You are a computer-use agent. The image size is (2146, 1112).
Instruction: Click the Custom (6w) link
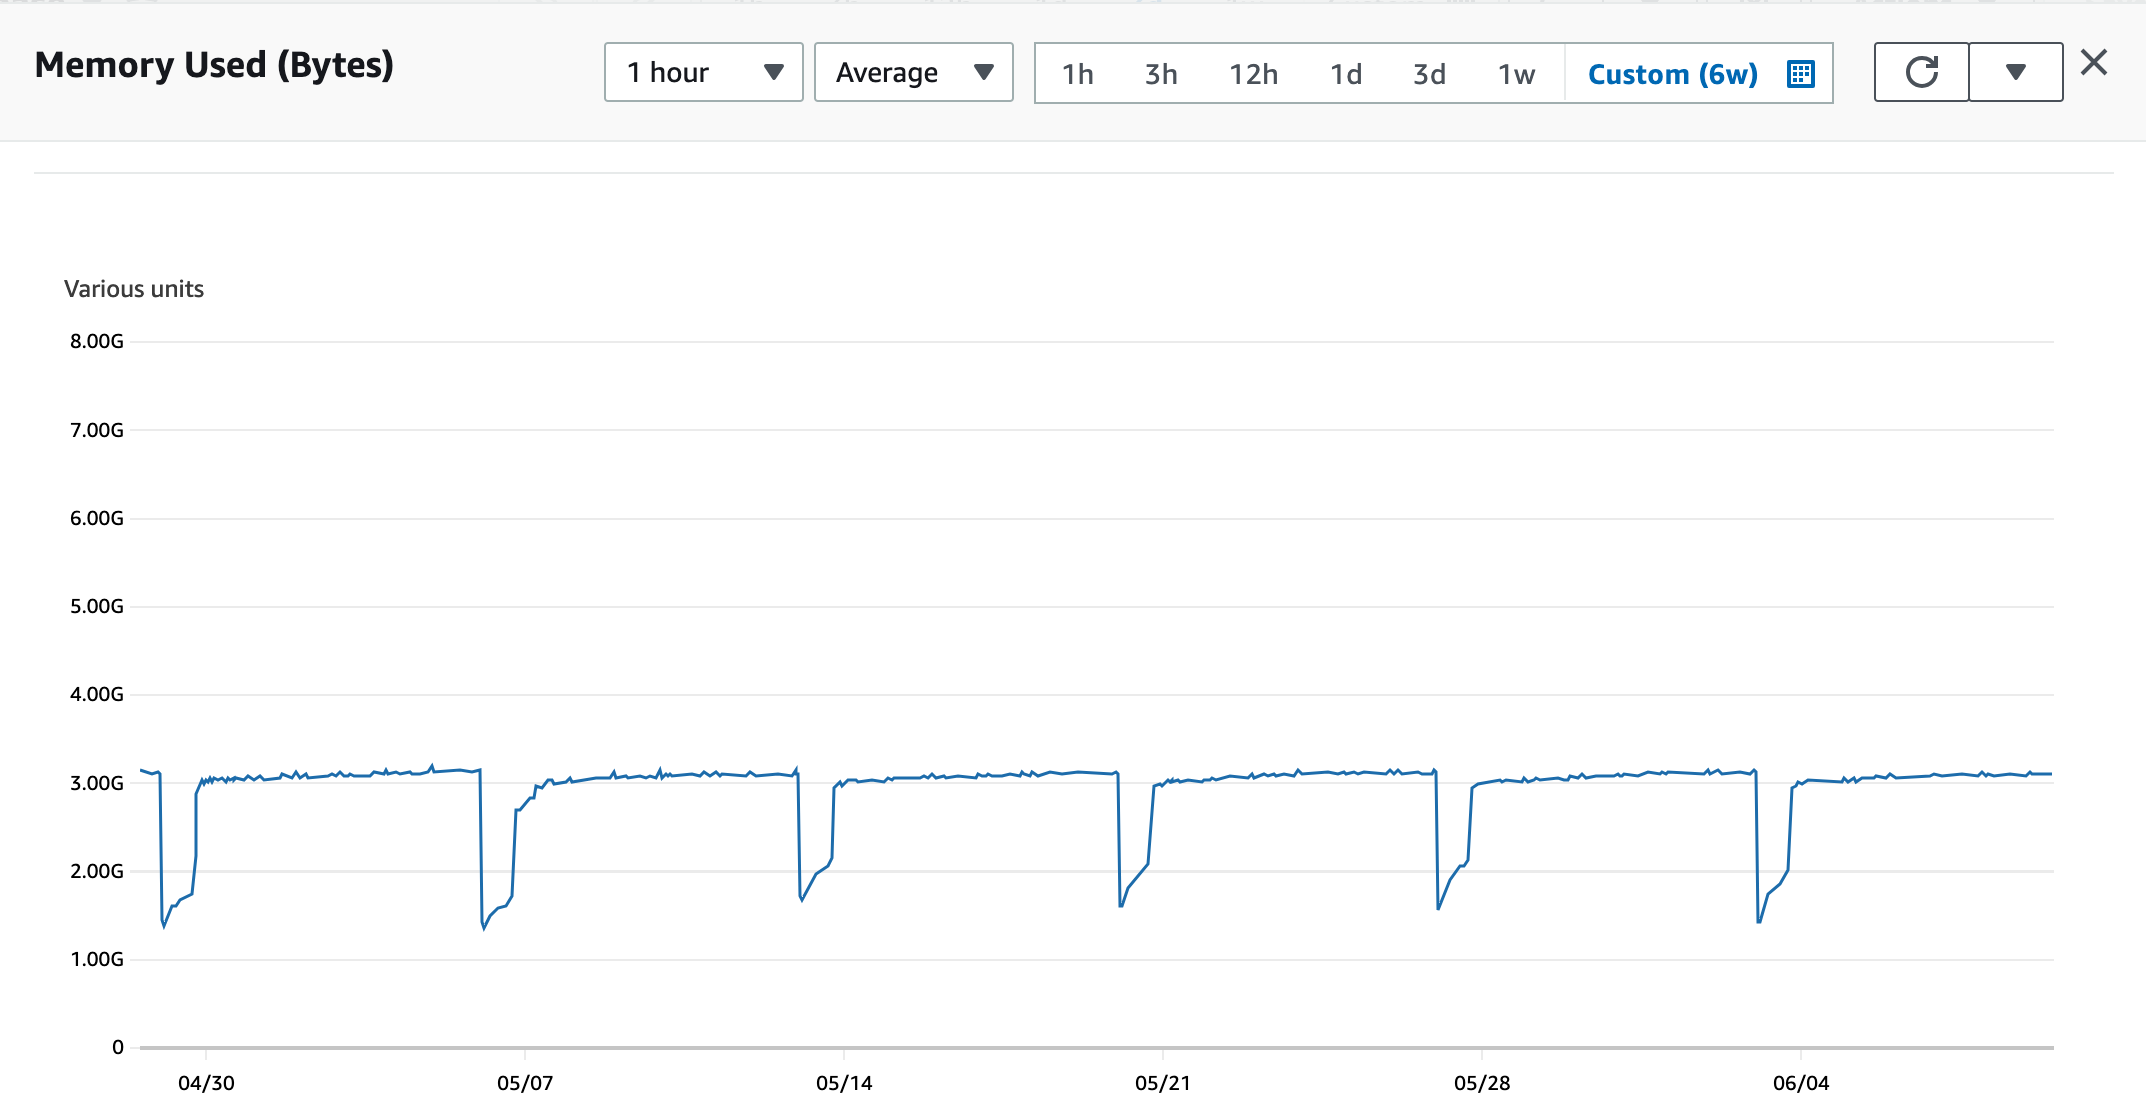(1673, 72)
